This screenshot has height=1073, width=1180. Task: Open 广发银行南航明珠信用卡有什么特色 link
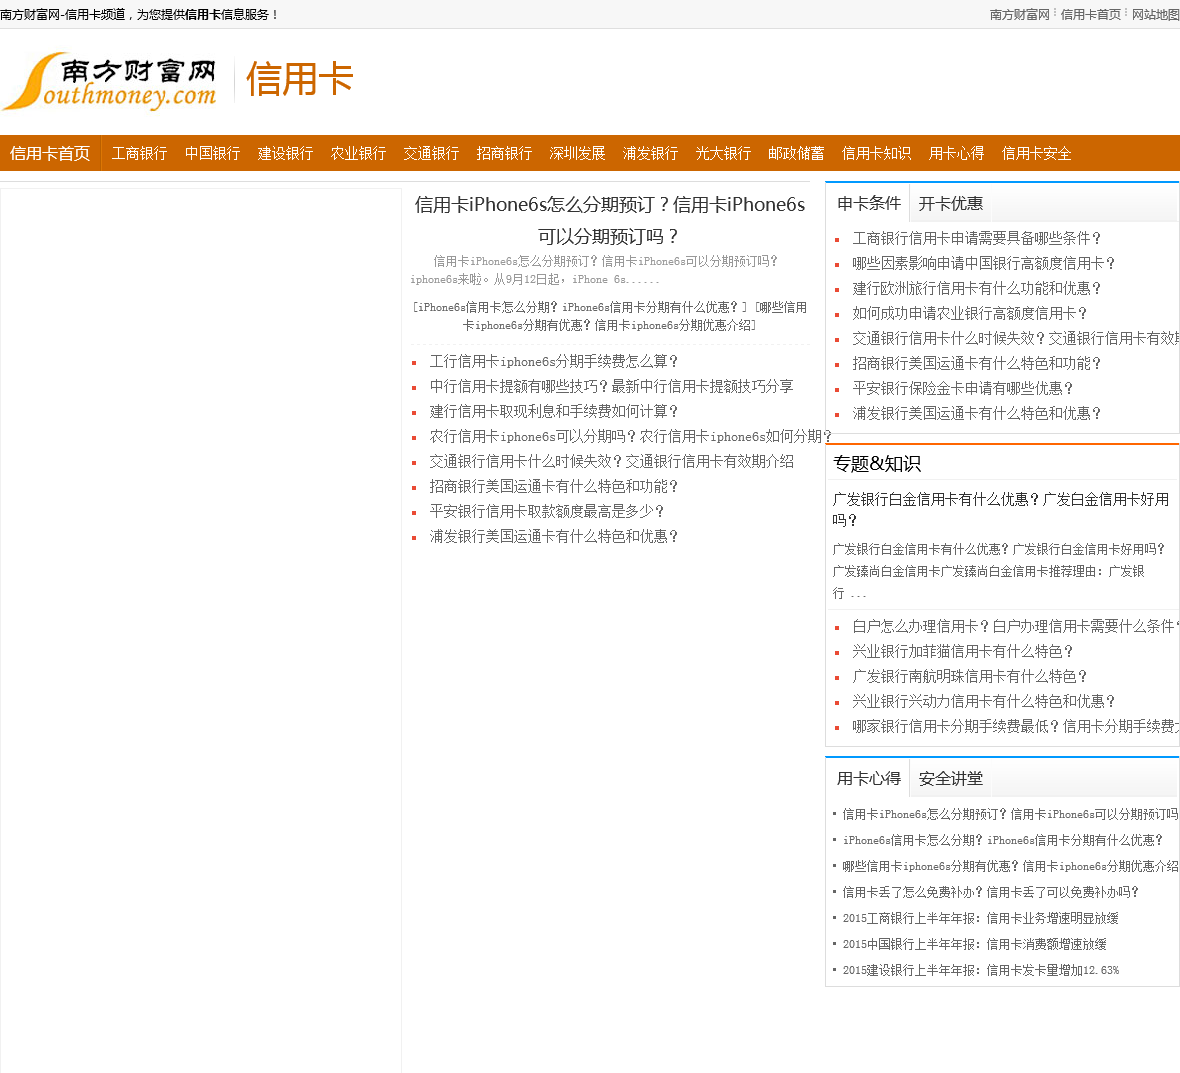(x=969, y=676)
